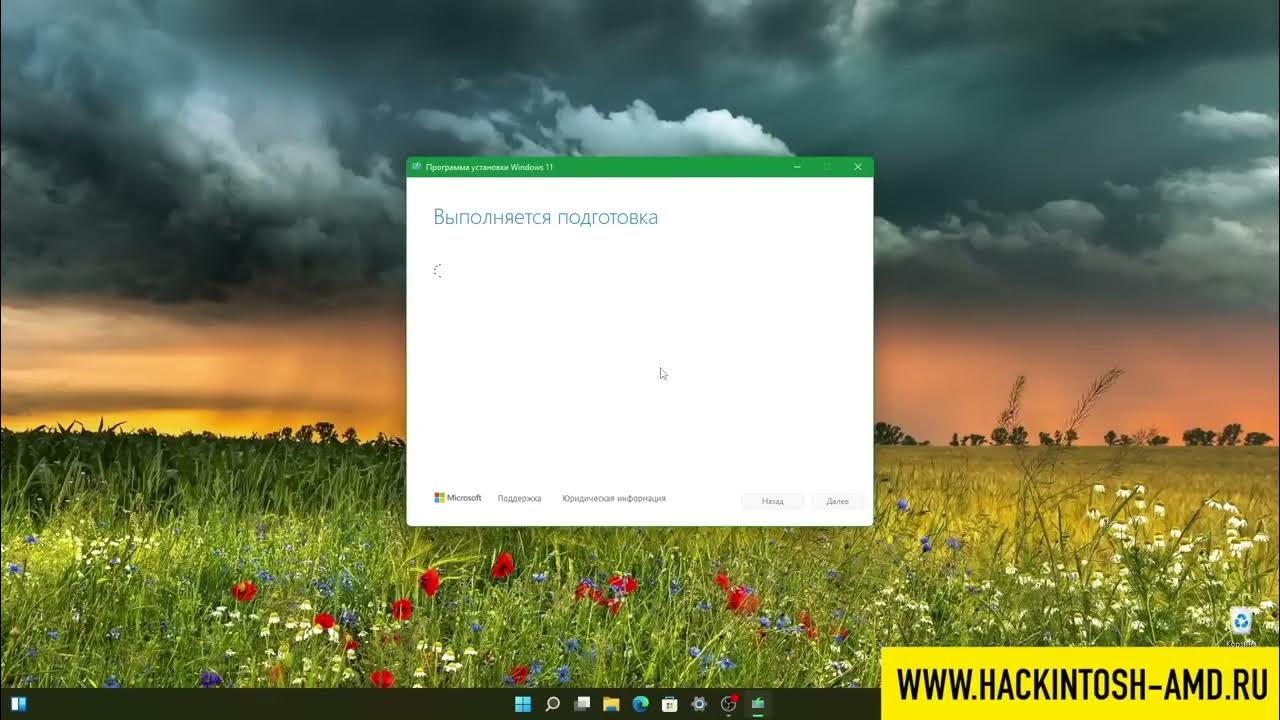Open OBS Studio taskbar icon
1280x720 pixels.
pos(729,704)
